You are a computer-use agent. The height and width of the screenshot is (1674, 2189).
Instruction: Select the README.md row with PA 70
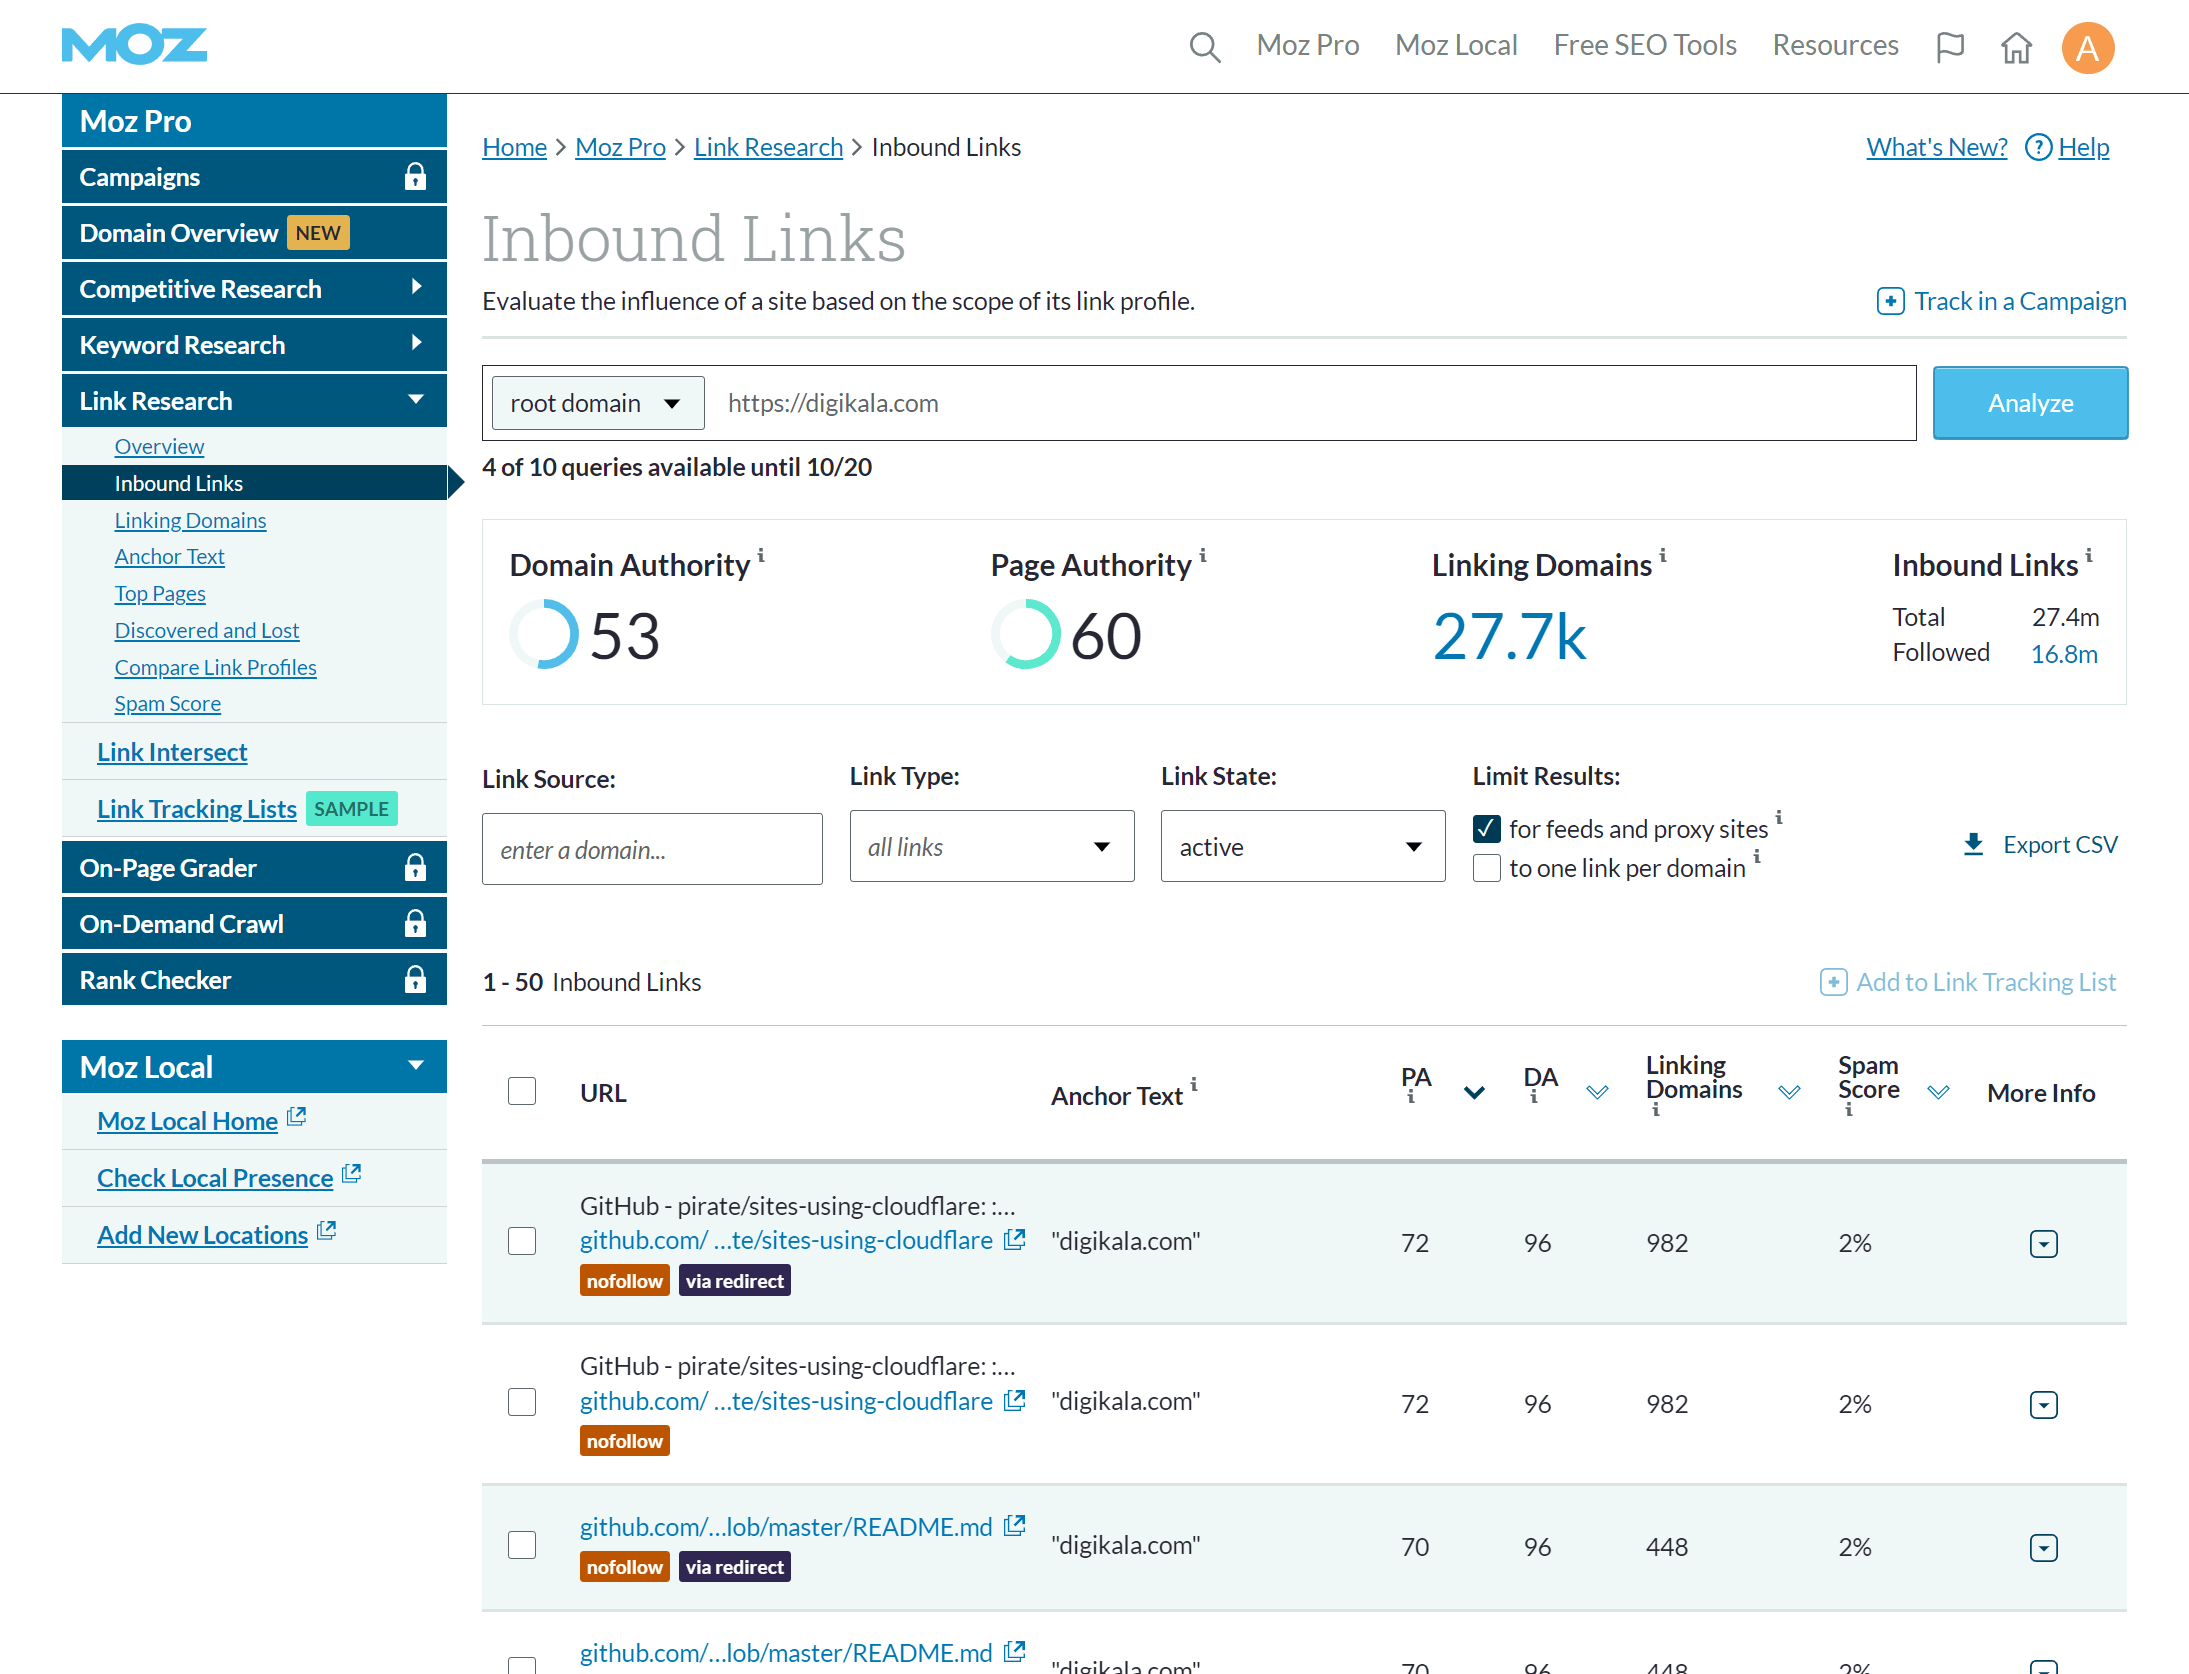522,1545
